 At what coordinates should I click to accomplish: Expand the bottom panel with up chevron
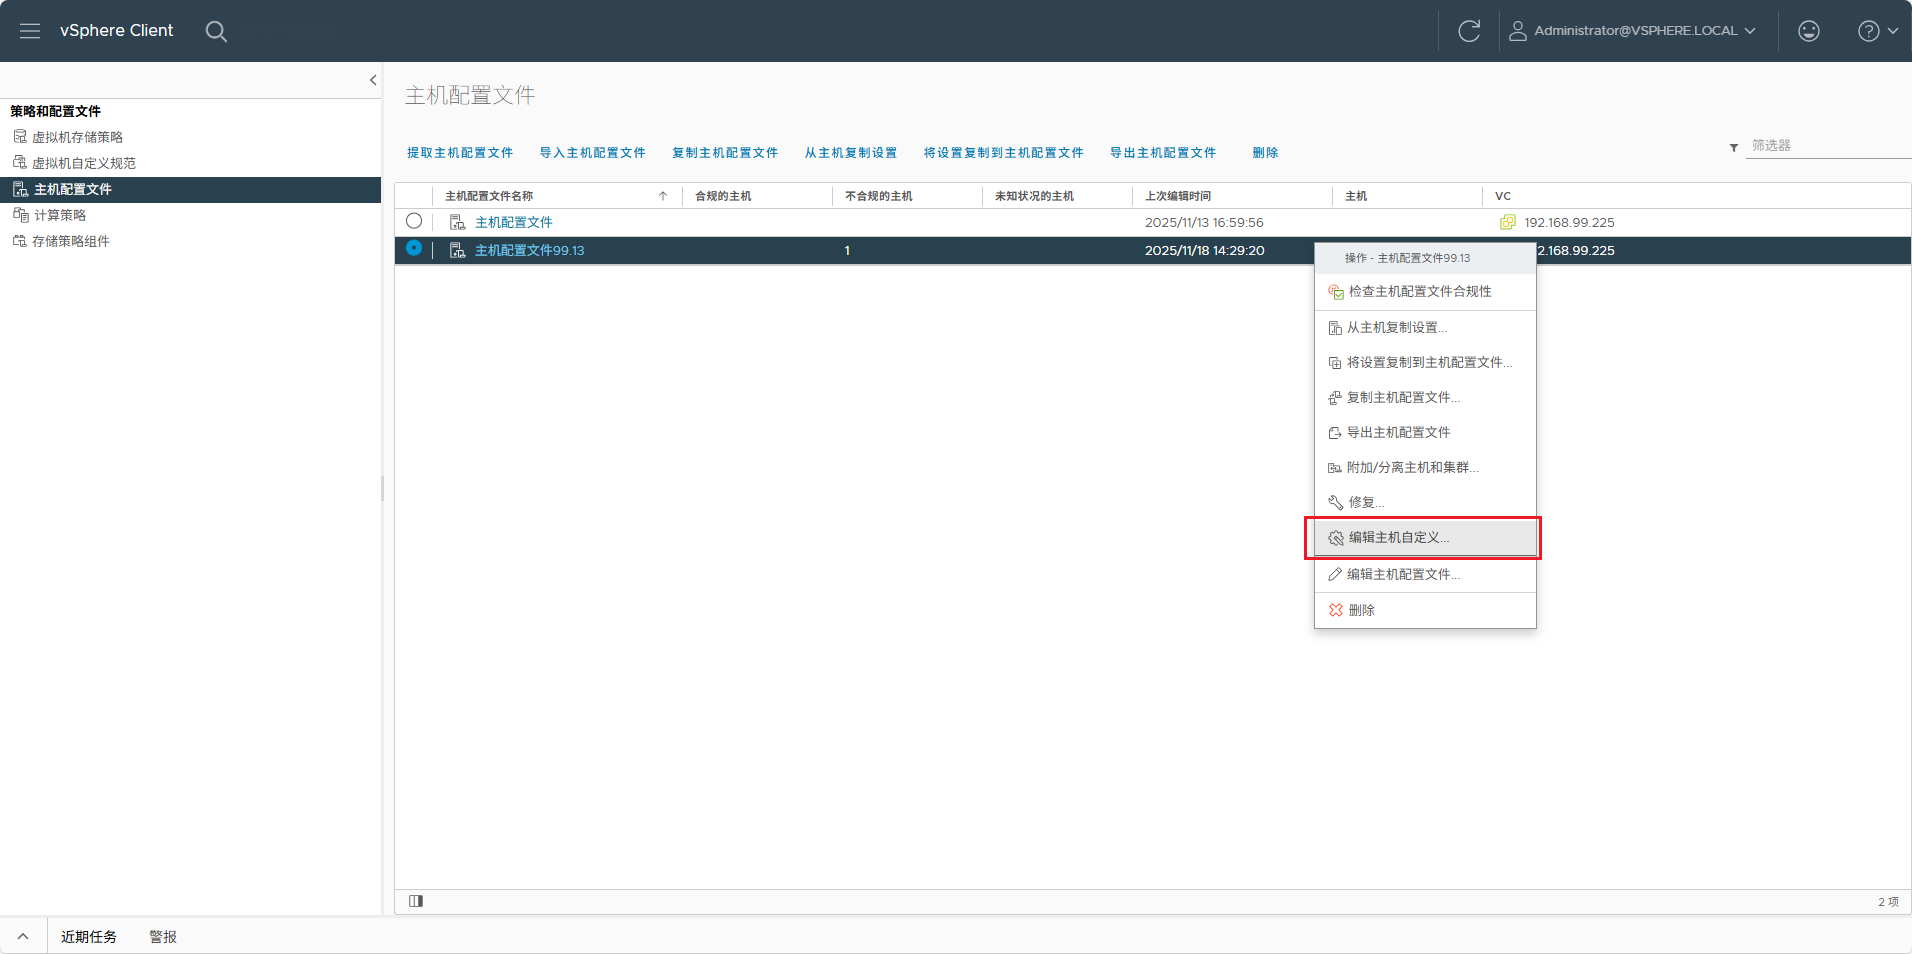pos(23,937)
